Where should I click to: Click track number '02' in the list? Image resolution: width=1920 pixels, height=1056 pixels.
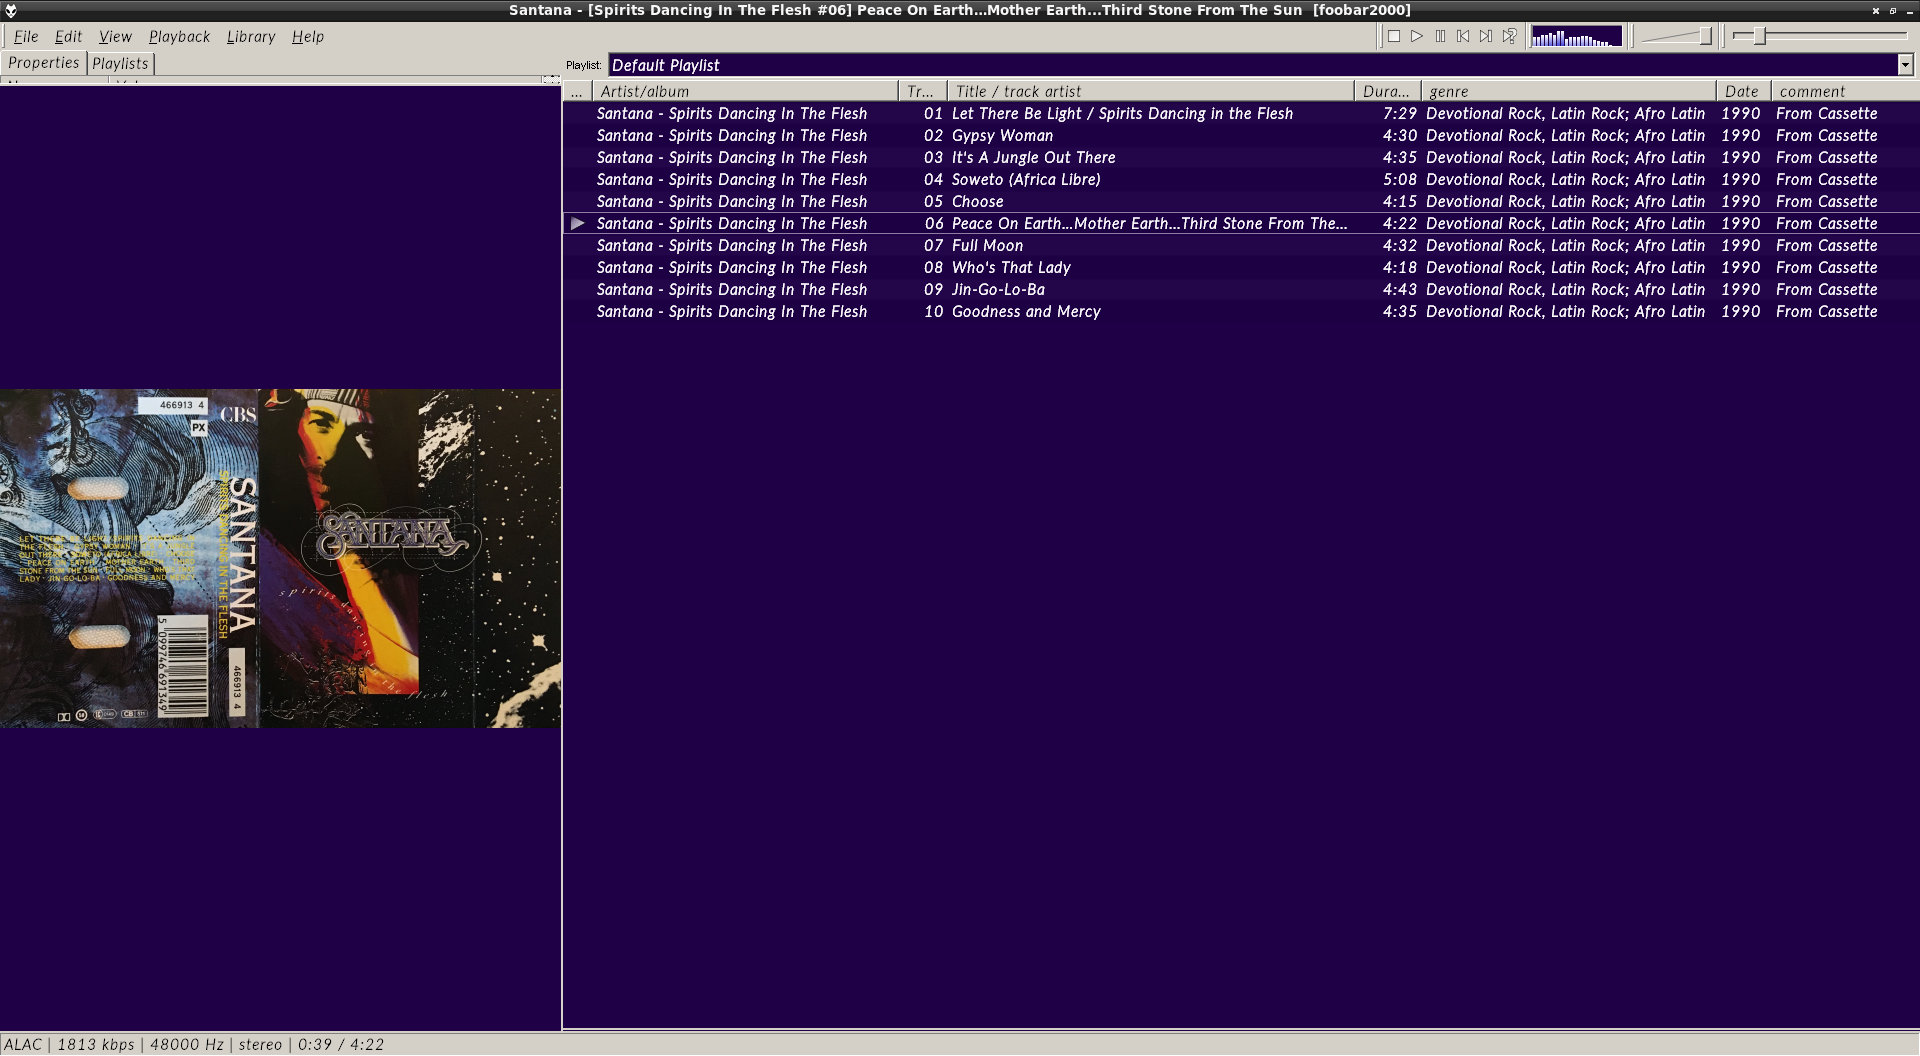point(933,135)
